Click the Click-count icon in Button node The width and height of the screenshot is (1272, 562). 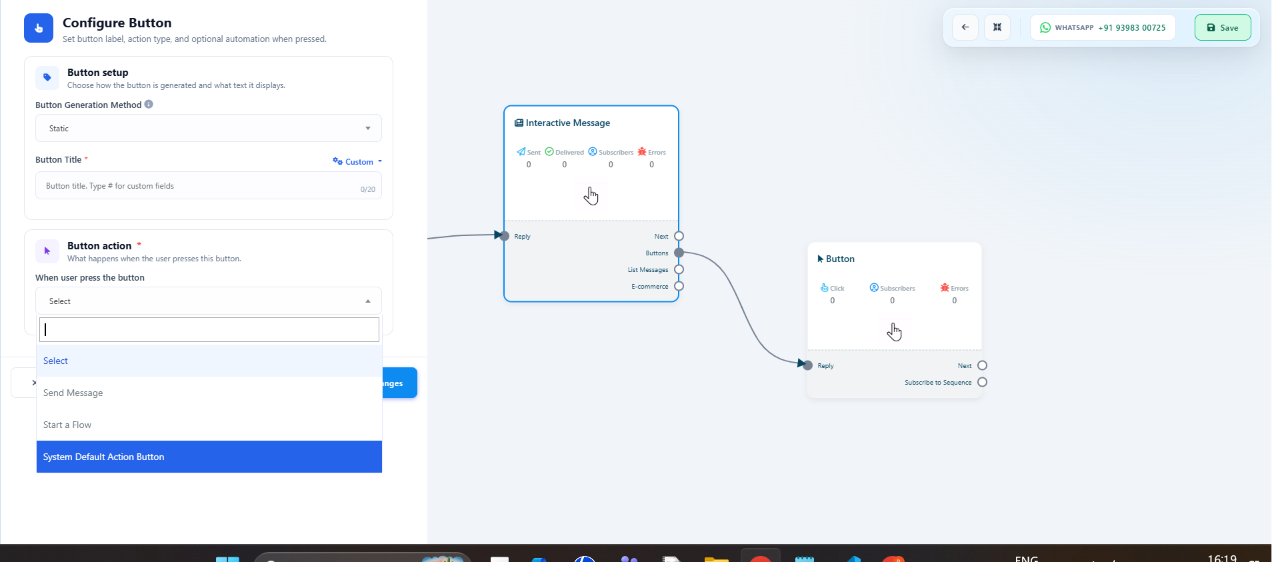824,287
